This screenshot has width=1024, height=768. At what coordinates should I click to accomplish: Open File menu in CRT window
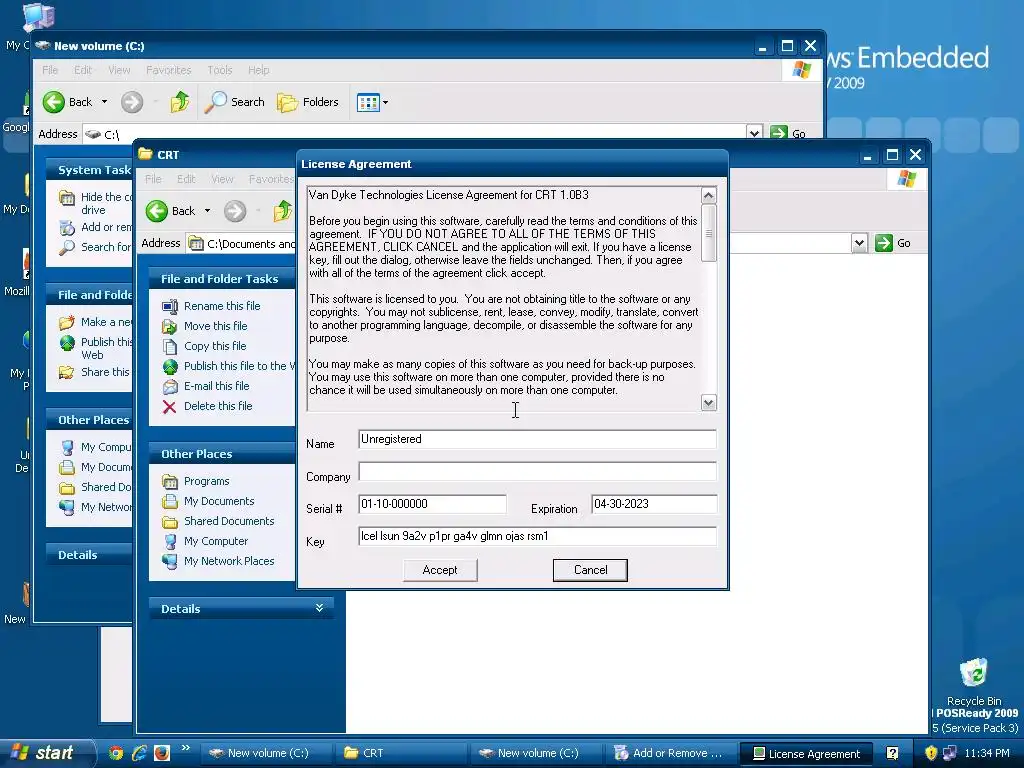tap(153, 179)
